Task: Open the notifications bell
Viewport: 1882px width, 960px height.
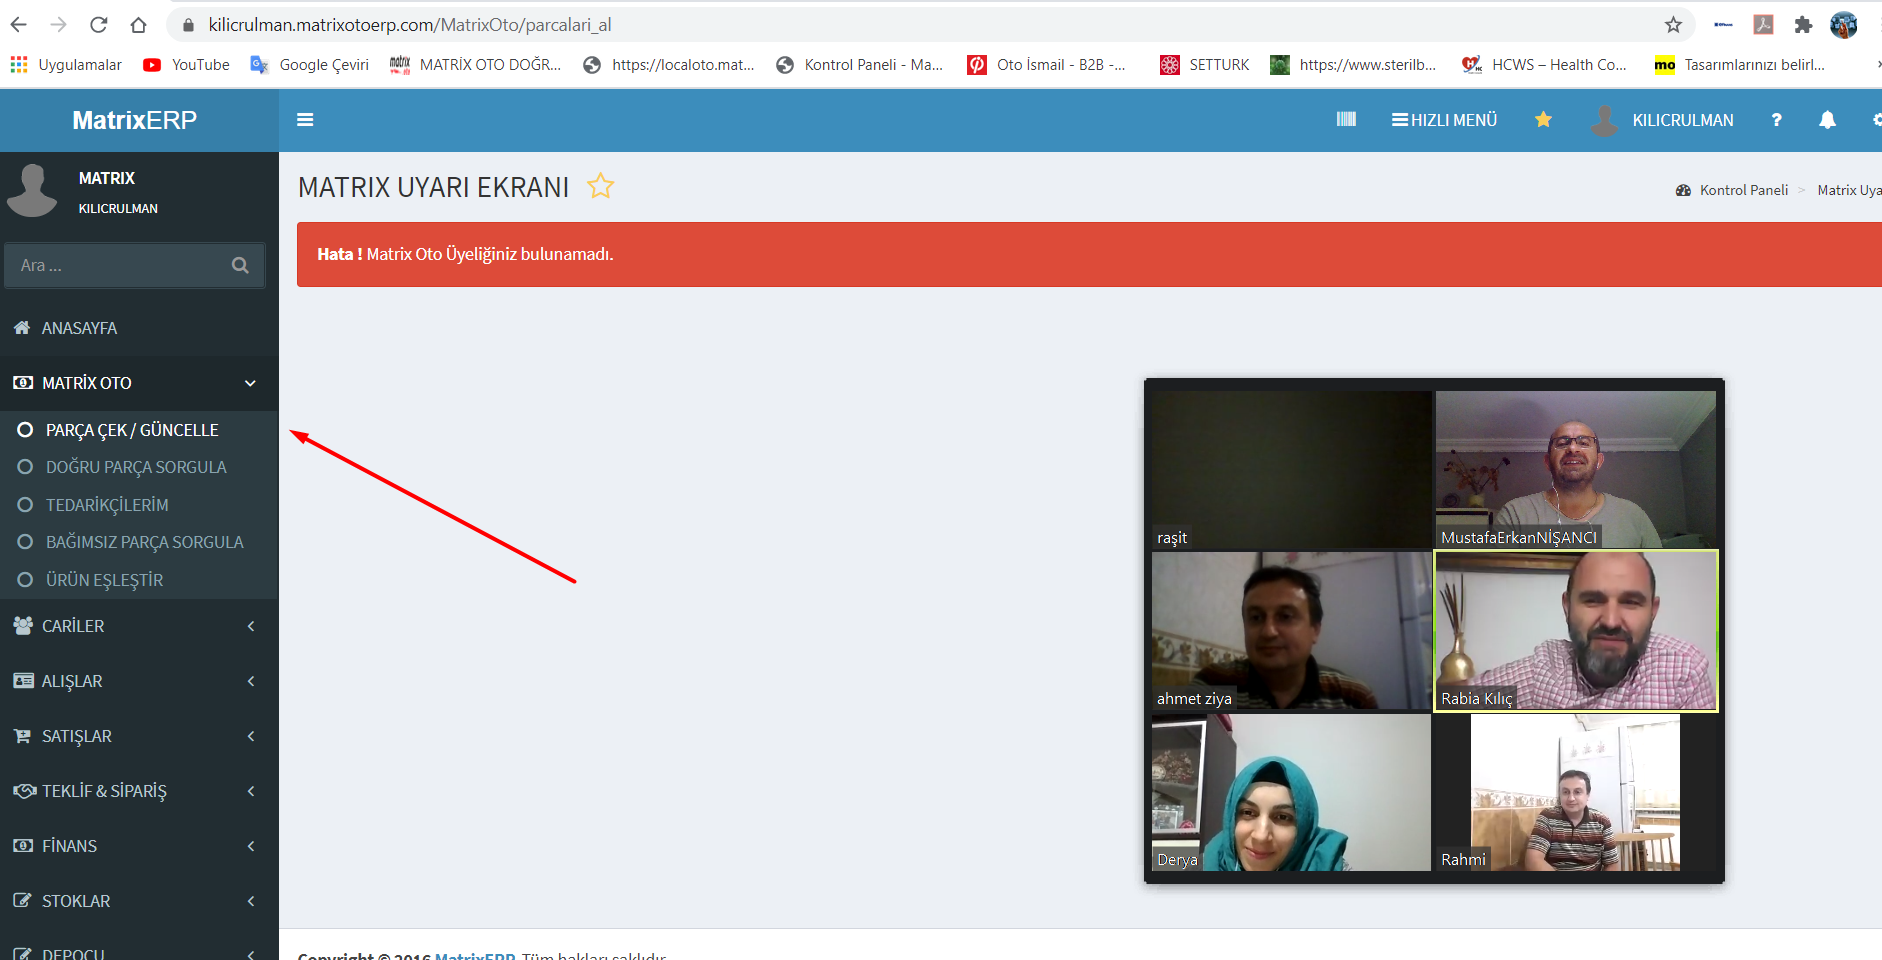Action: click(x=1827, y=120)
